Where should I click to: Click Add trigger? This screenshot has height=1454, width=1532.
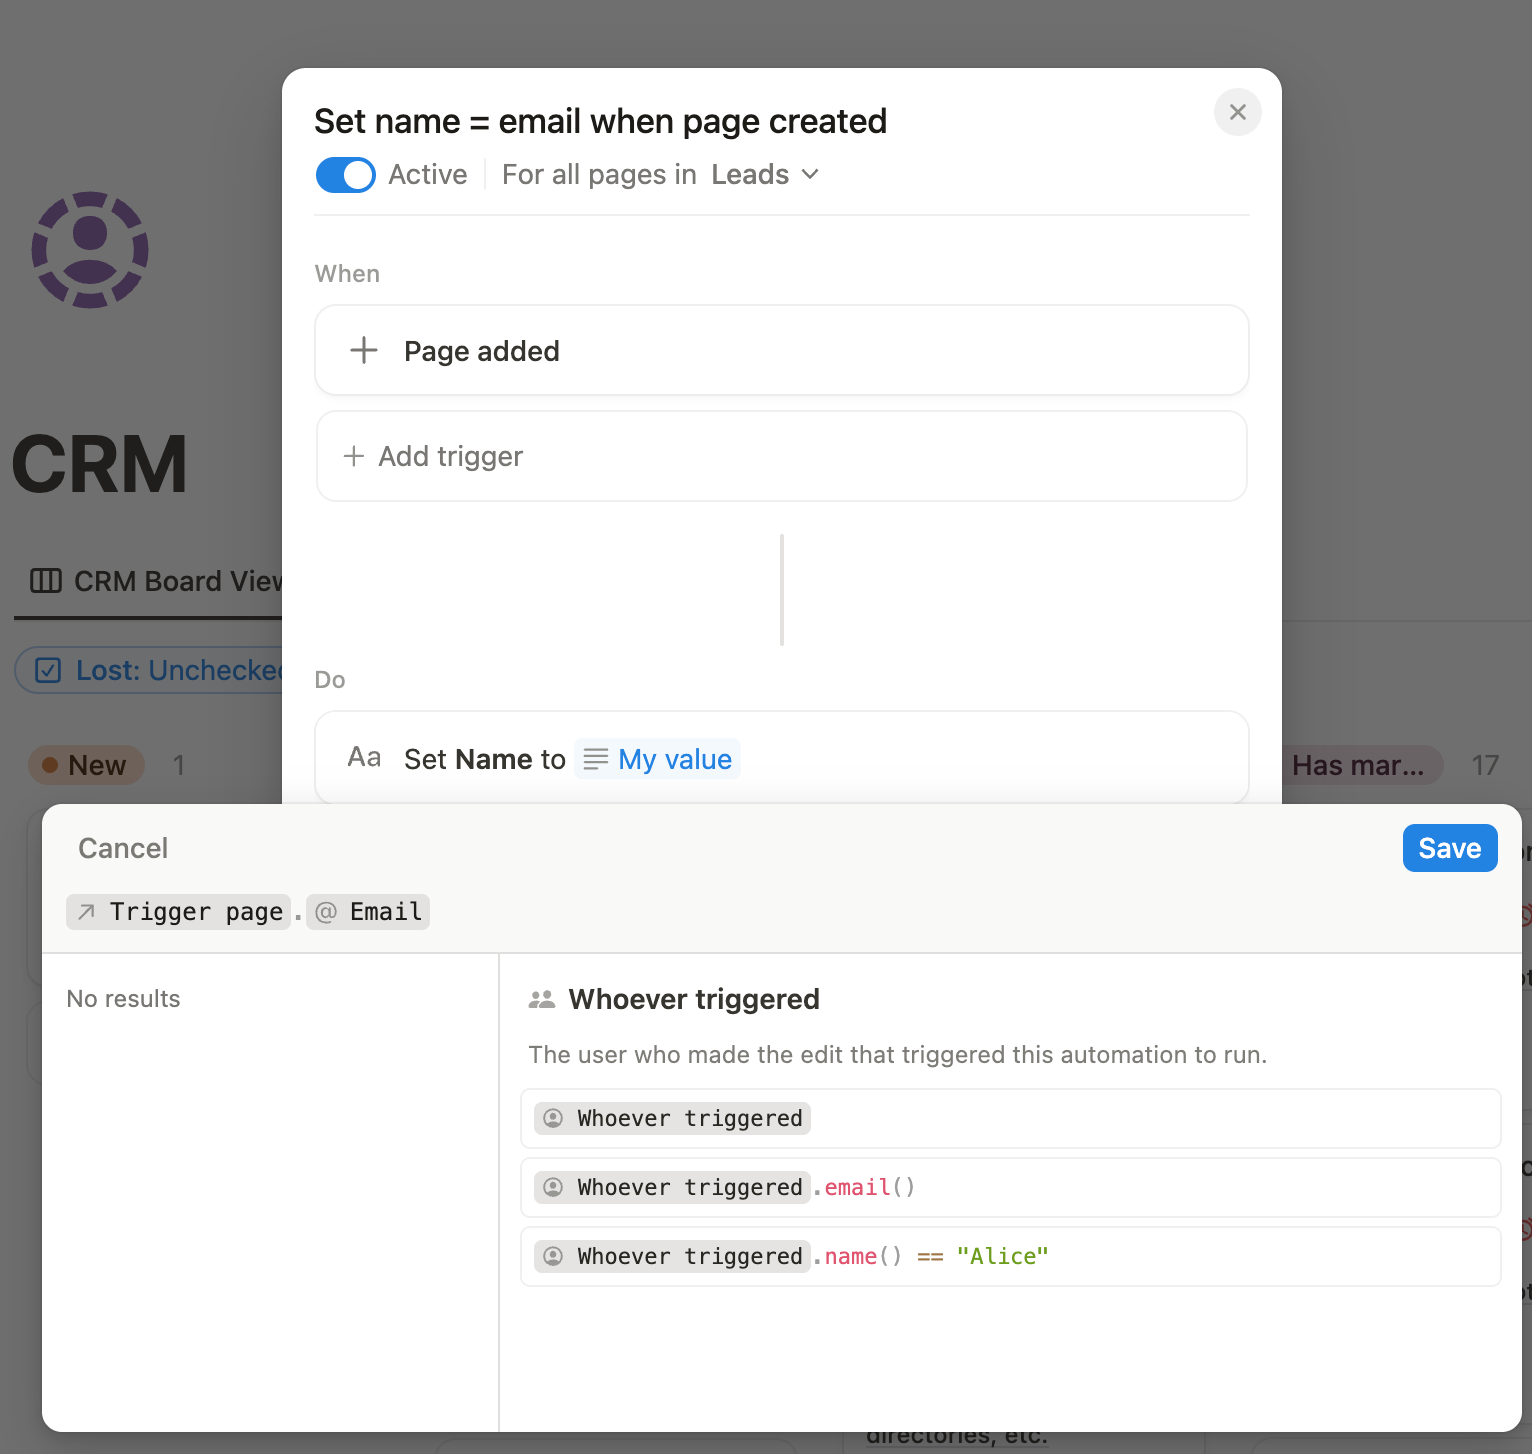782,456
